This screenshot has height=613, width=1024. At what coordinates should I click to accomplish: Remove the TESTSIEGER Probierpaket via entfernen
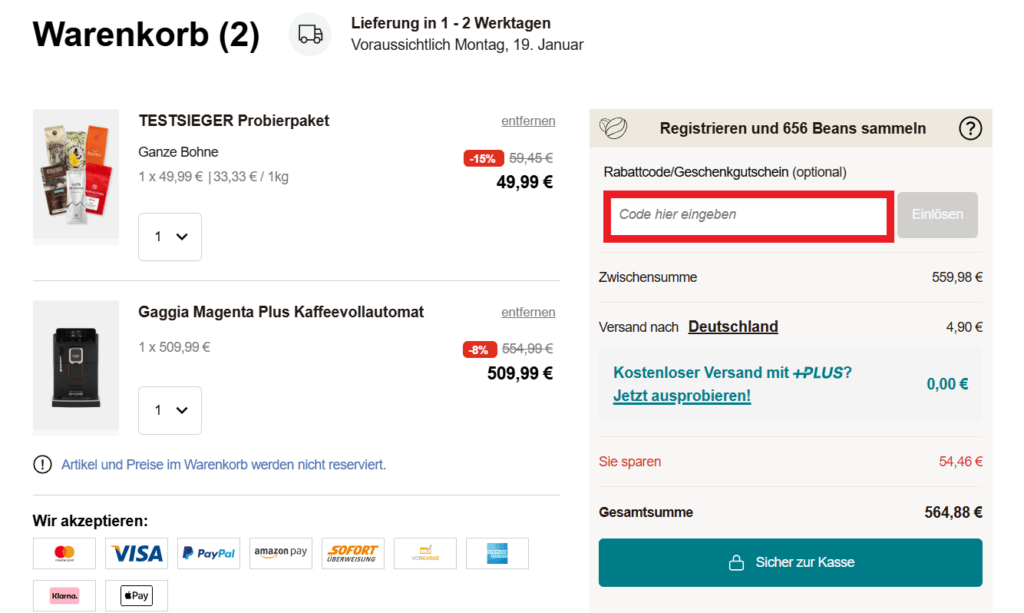[528, 120]
